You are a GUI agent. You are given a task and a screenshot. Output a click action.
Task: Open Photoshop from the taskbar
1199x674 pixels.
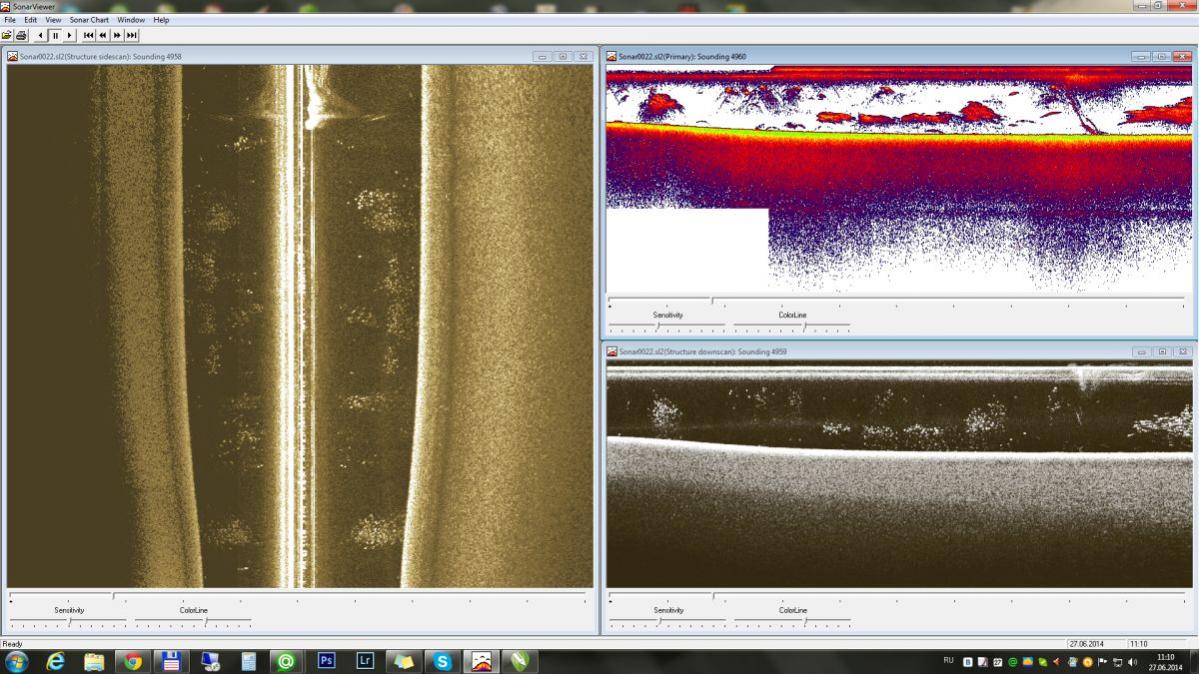point(326,661)
